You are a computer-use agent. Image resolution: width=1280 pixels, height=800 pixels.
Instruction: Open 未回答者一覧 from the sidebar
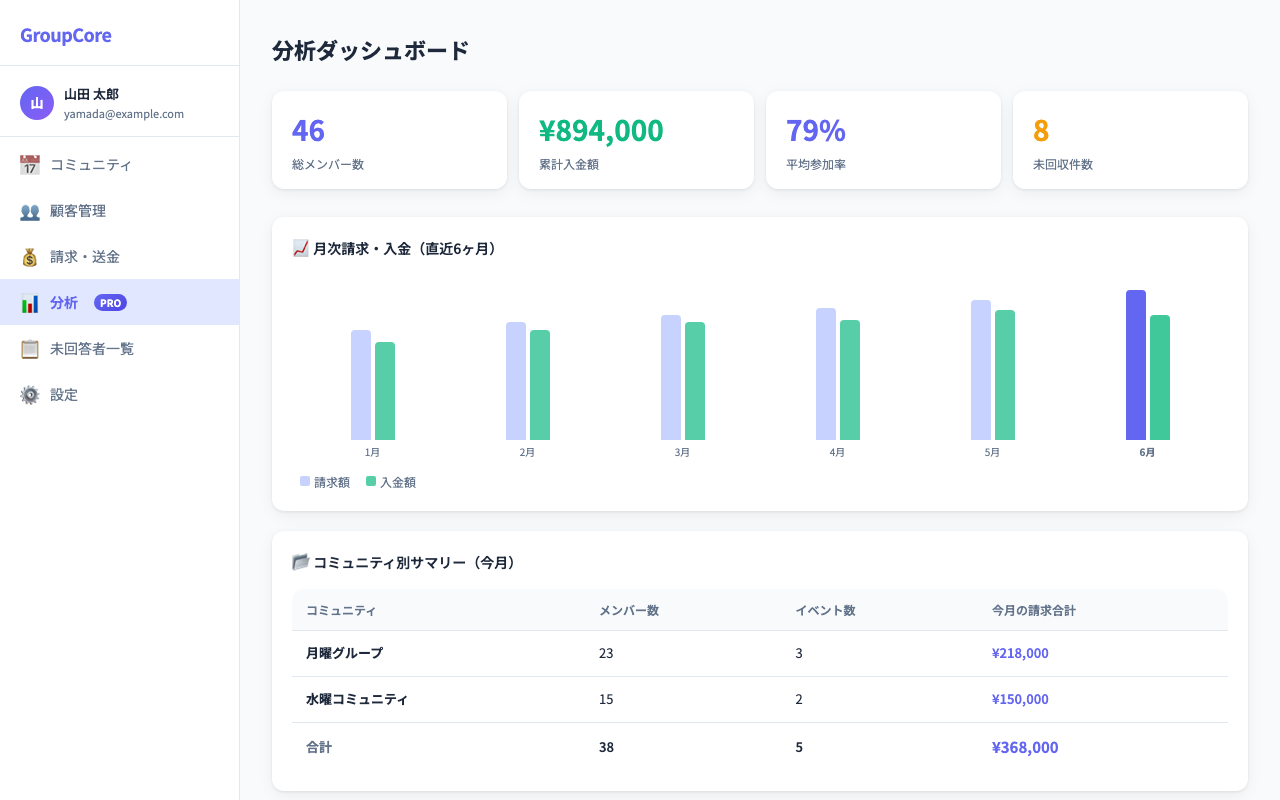pos(119,349)
